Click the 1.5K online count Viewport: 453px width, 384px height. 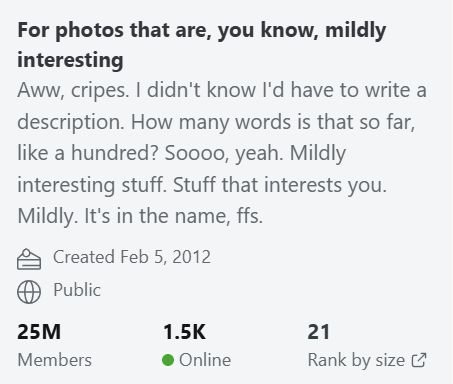184,332
